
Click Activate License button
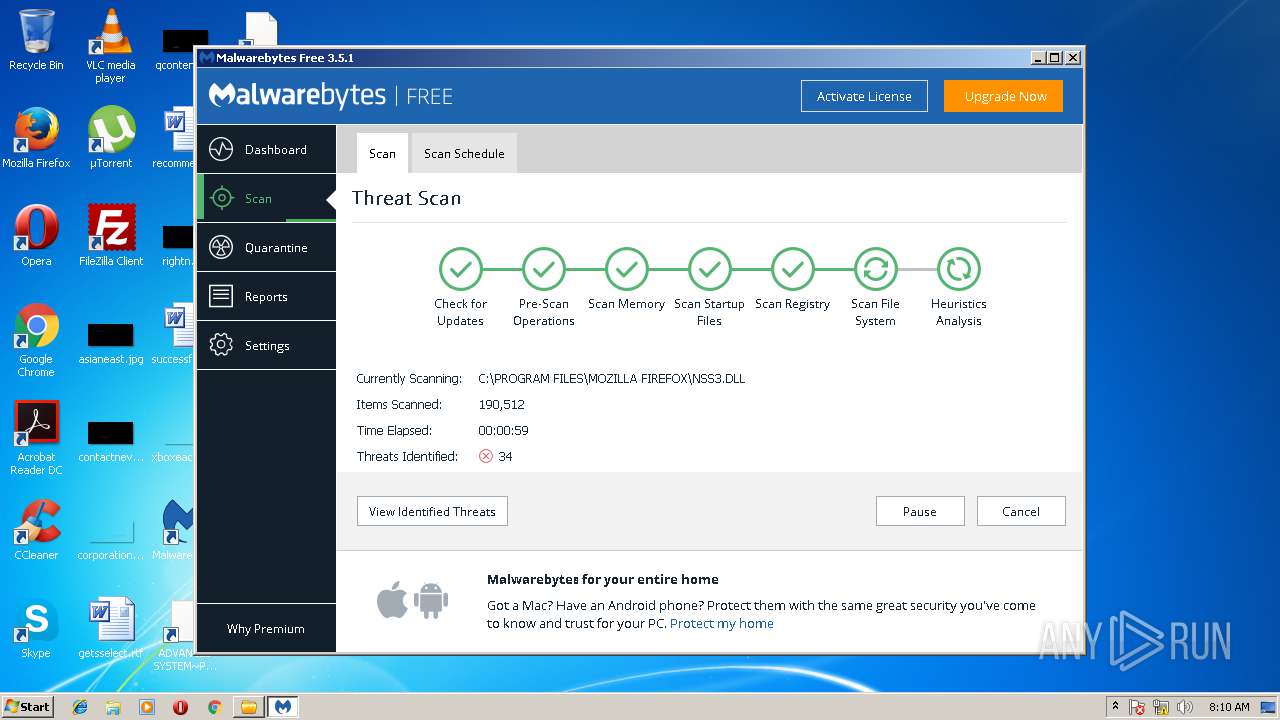pos(864,96)
